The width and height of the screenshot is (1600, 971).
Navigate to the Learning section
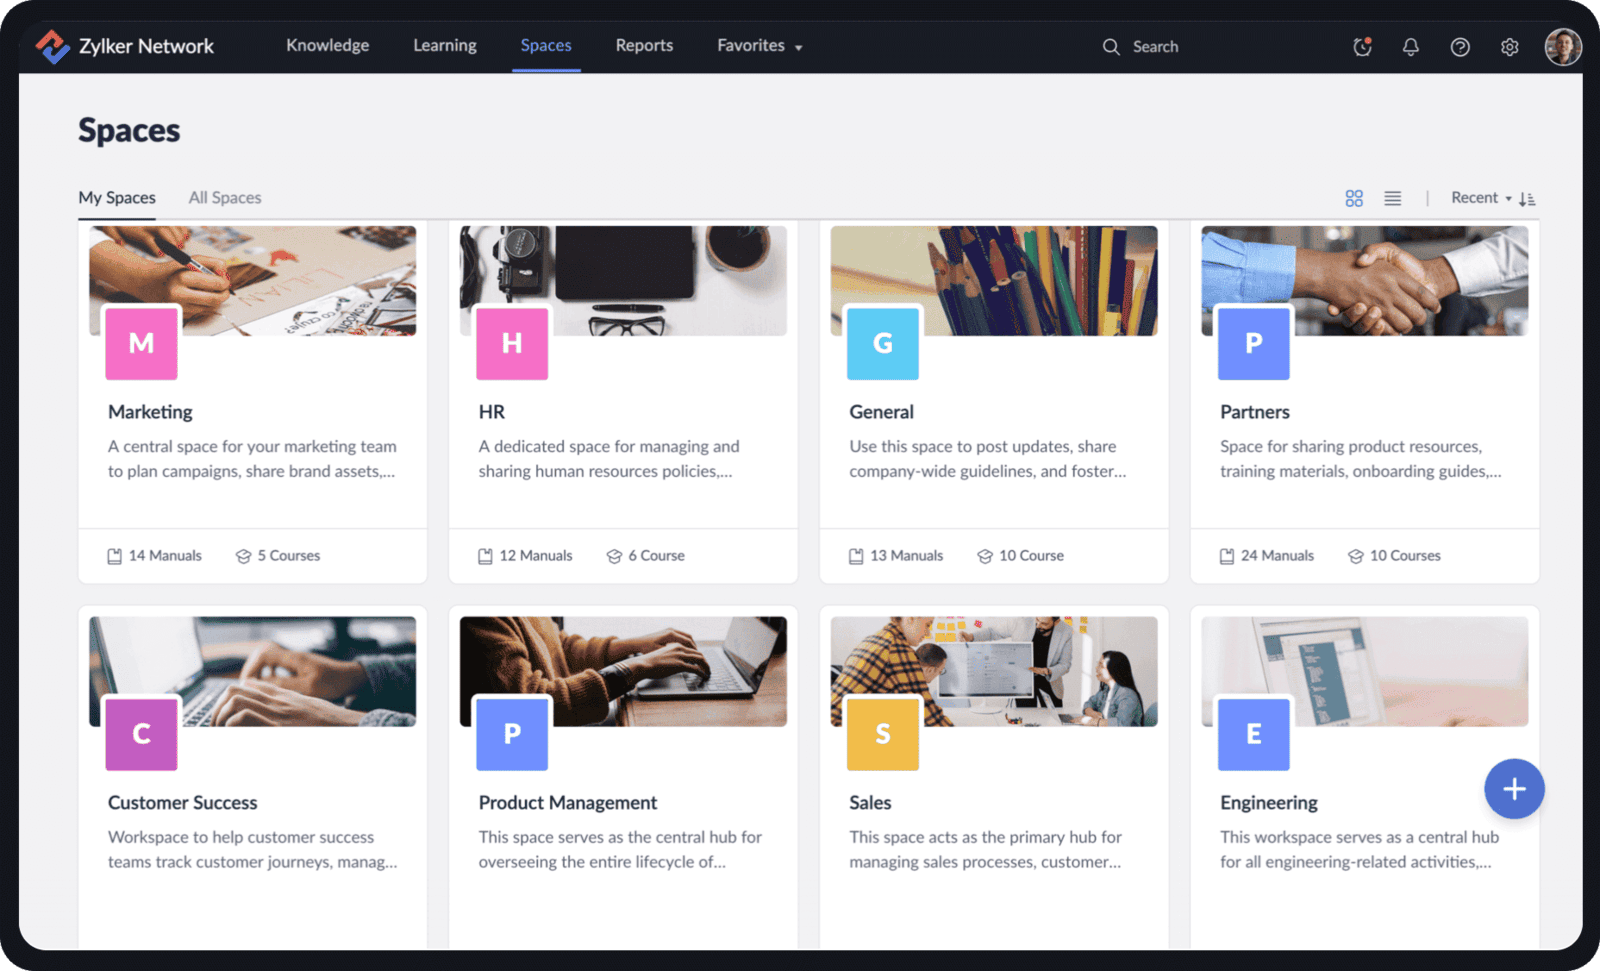tap(444, 45)
